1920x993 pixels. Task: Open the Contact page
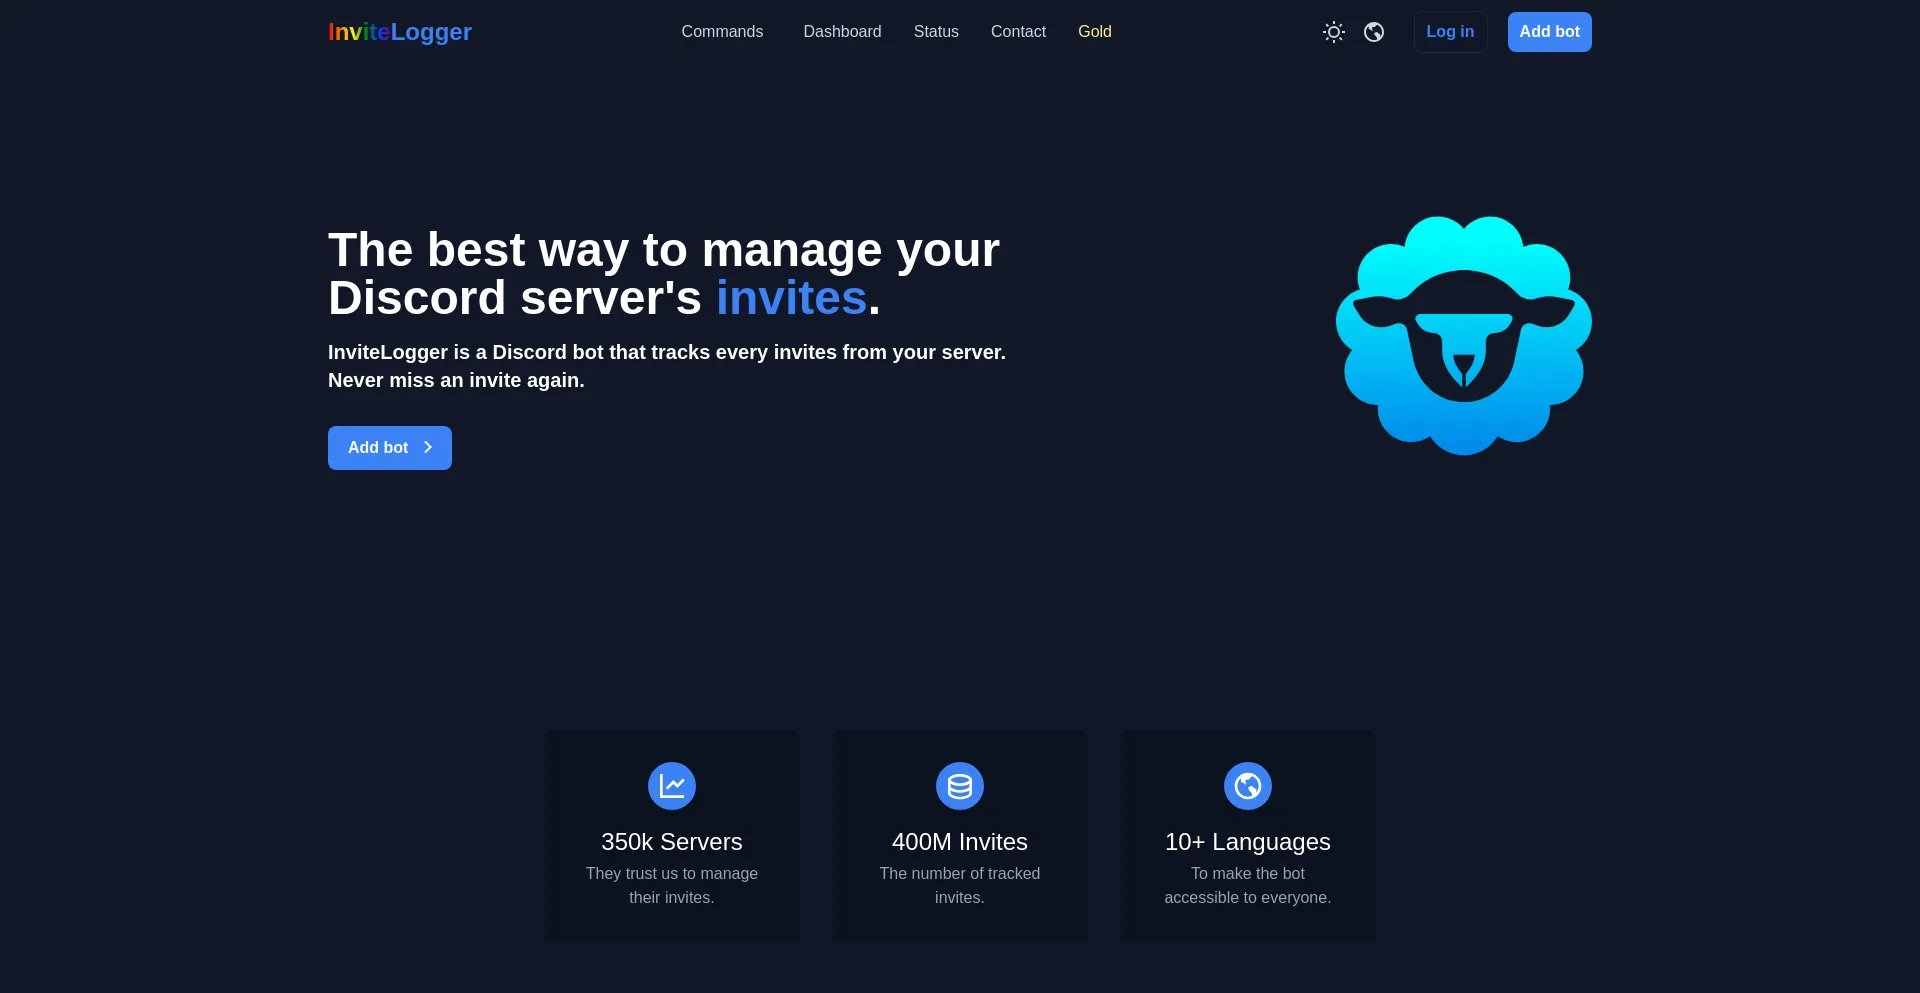pyautogui.click(x=1018, y=32)
